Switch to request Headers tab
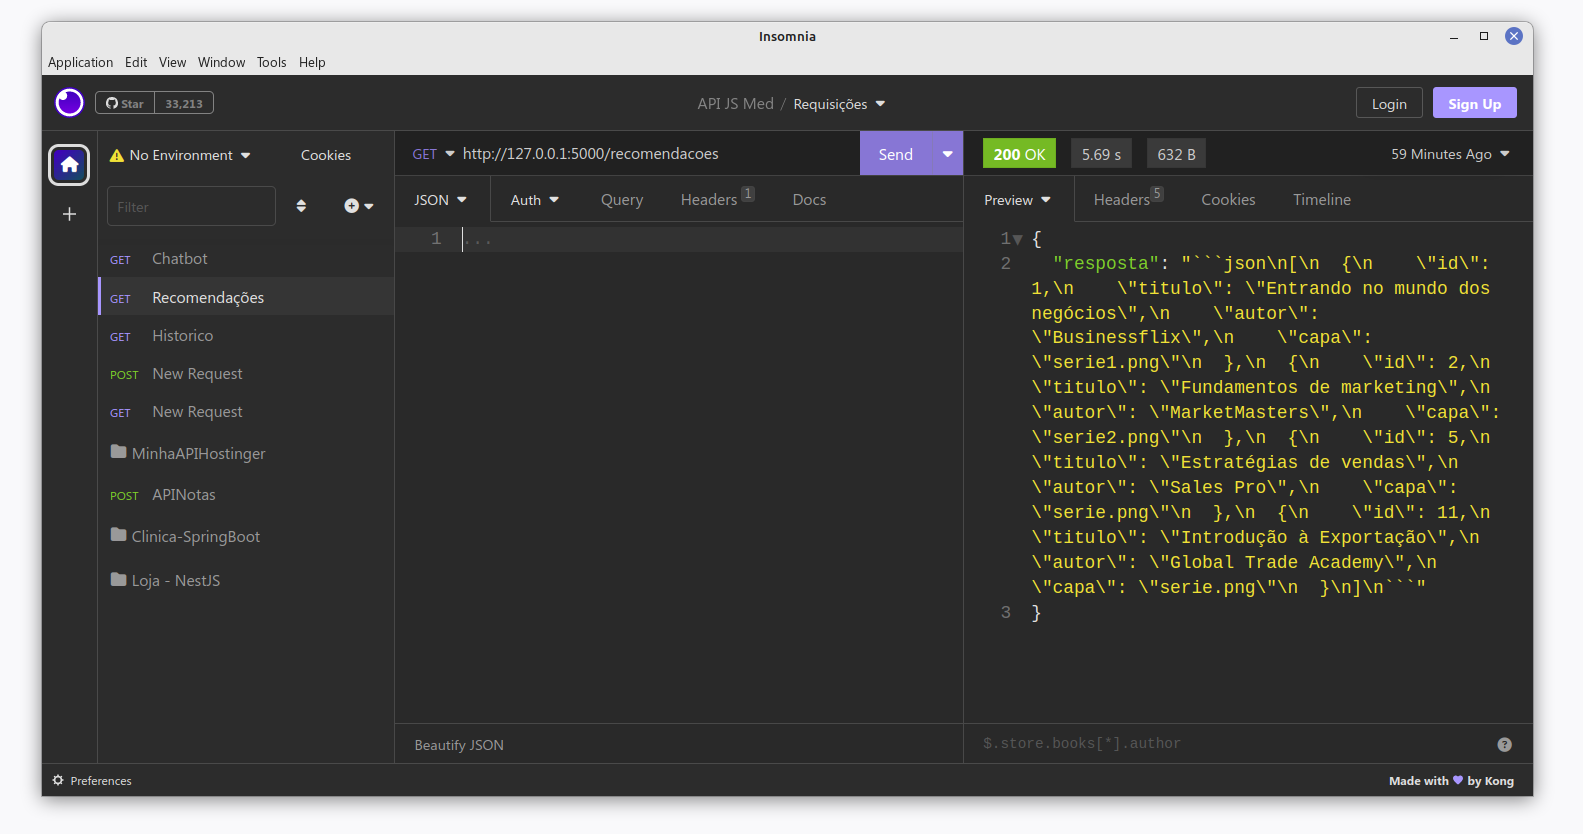1583x834 pixels. (717, 199)
